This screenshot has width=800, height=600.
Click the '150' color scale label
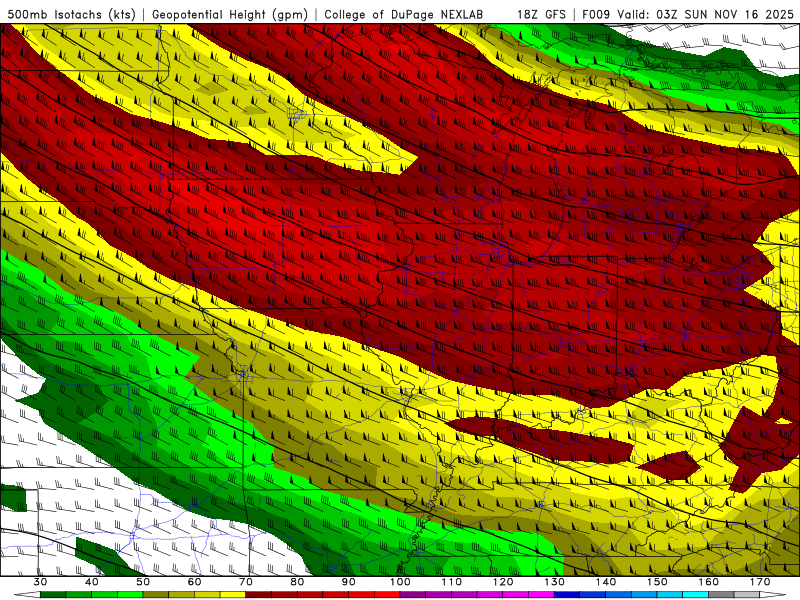657,582
